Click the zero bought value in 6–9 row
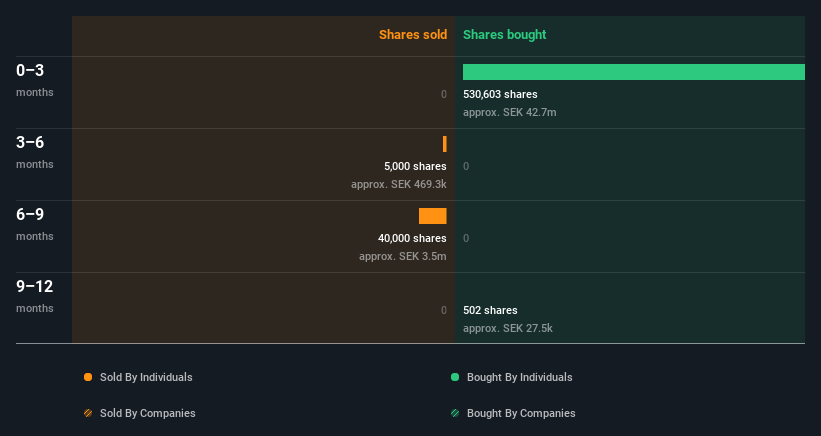The height and width of the screenshot is (436, 821). coord(466,238)
